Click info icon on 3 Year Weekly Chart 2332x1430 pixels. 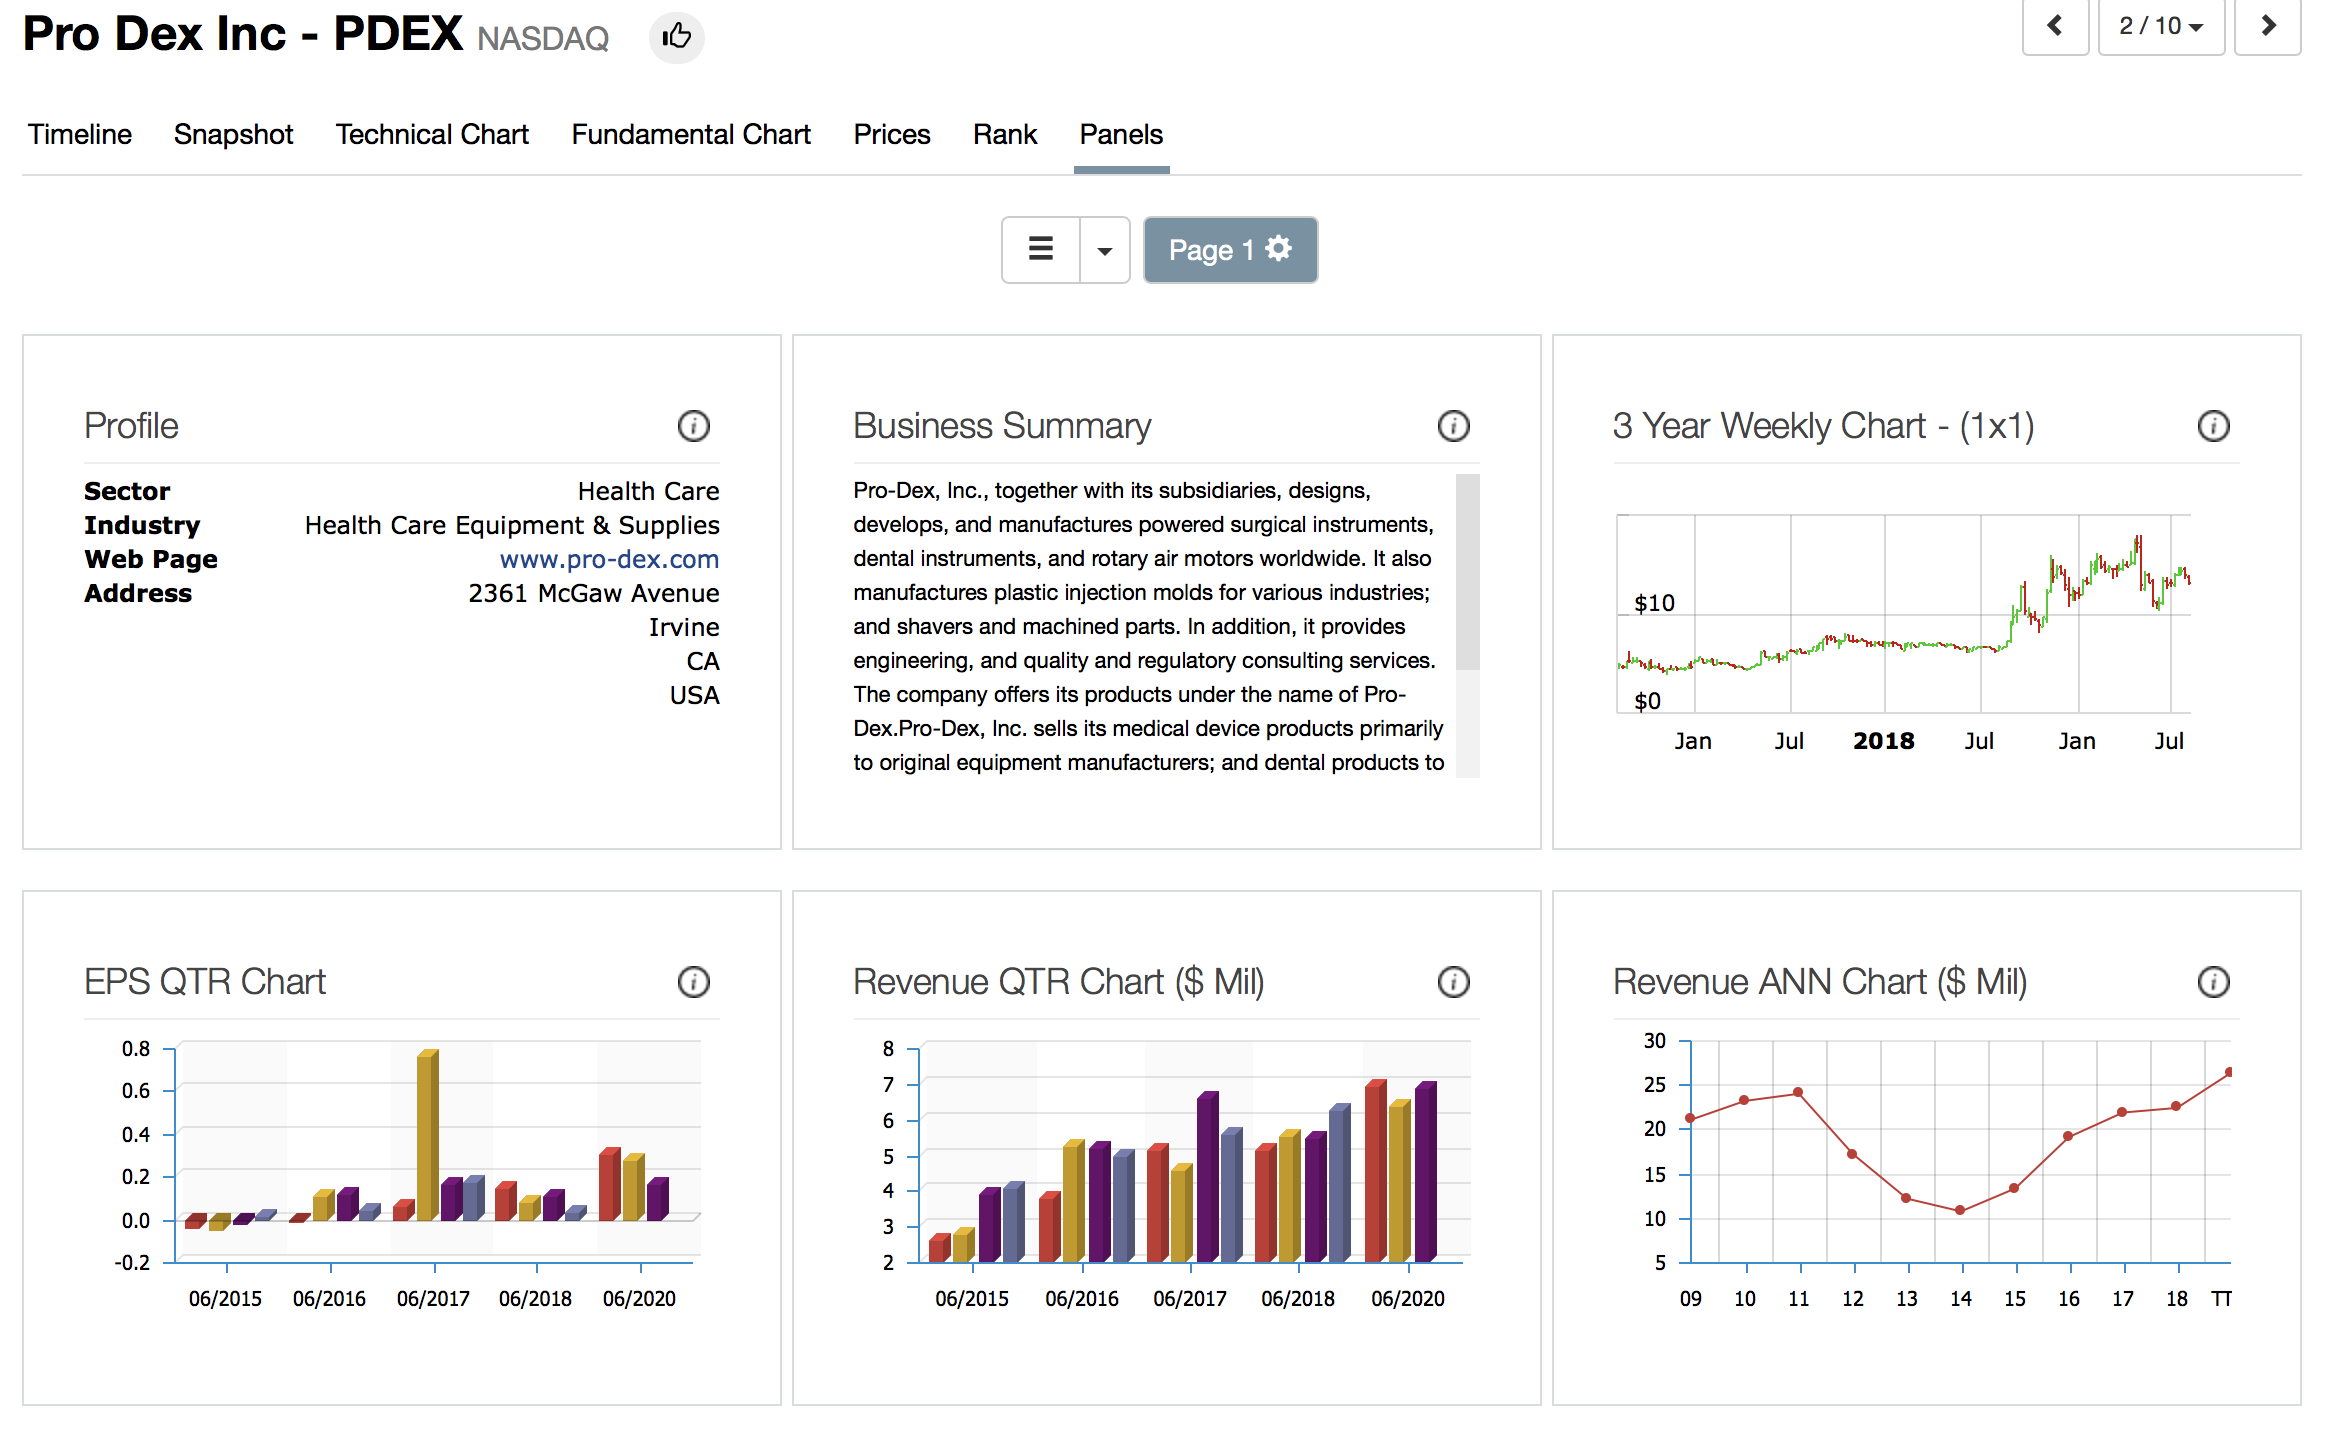(x=2213, y=426)
